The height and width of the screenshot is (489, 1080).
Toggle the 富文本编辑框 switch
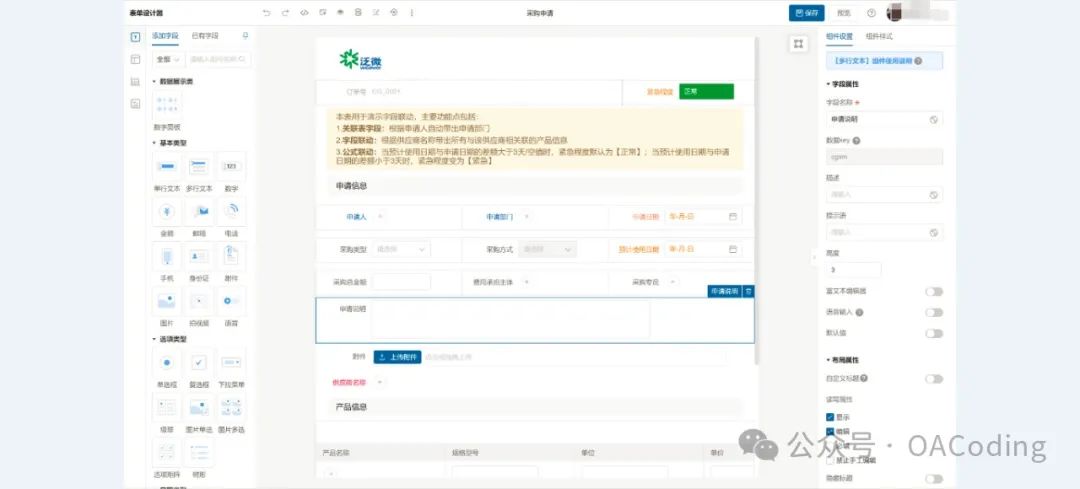point(933,292)
